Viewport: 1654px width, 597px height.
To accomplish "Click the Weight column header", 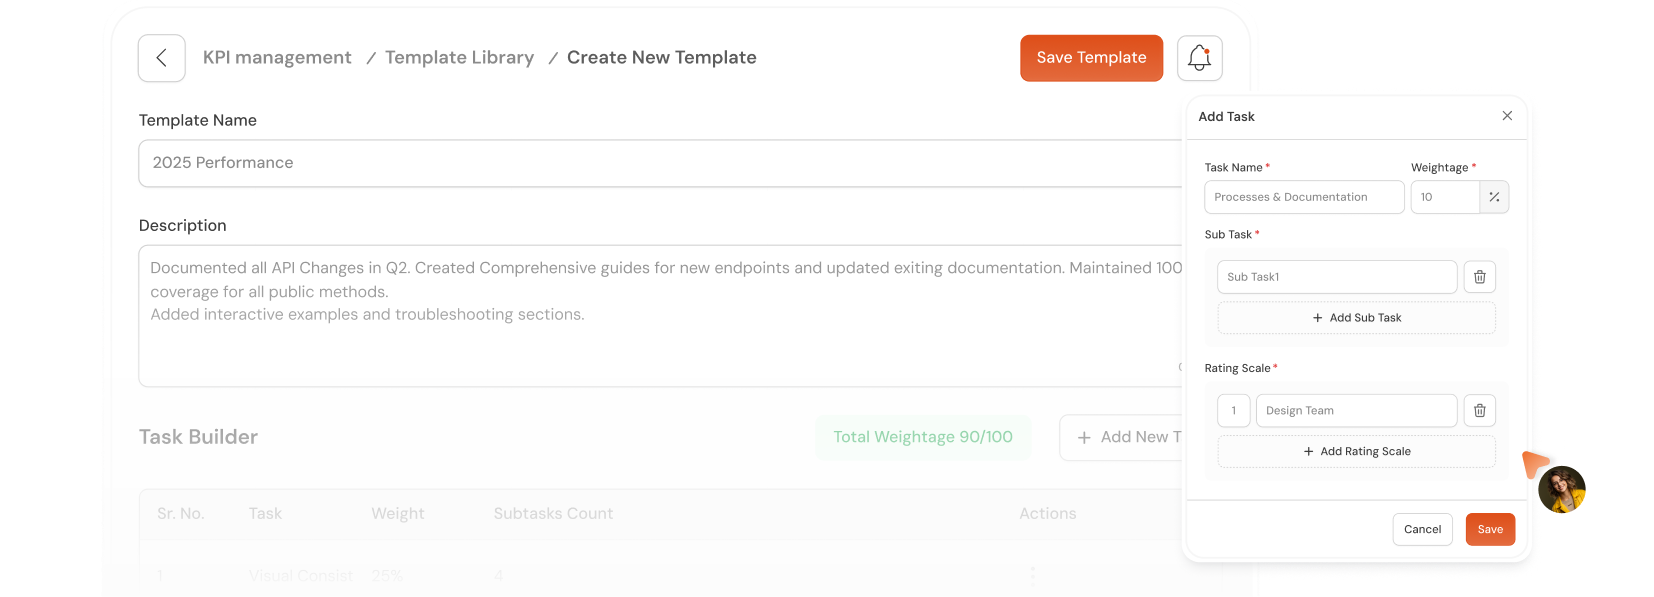I will tap(397, 514).
